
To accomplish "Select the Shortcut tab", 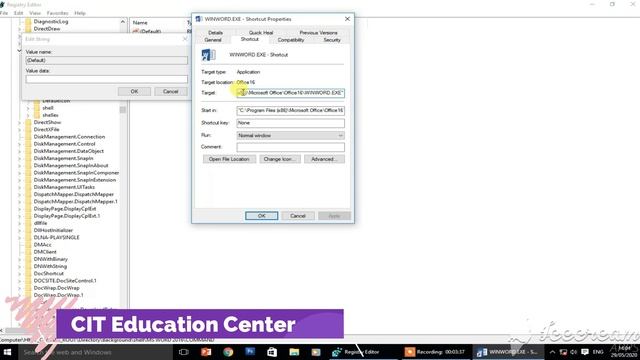I will pyautogui.click(x=249, y=39).
